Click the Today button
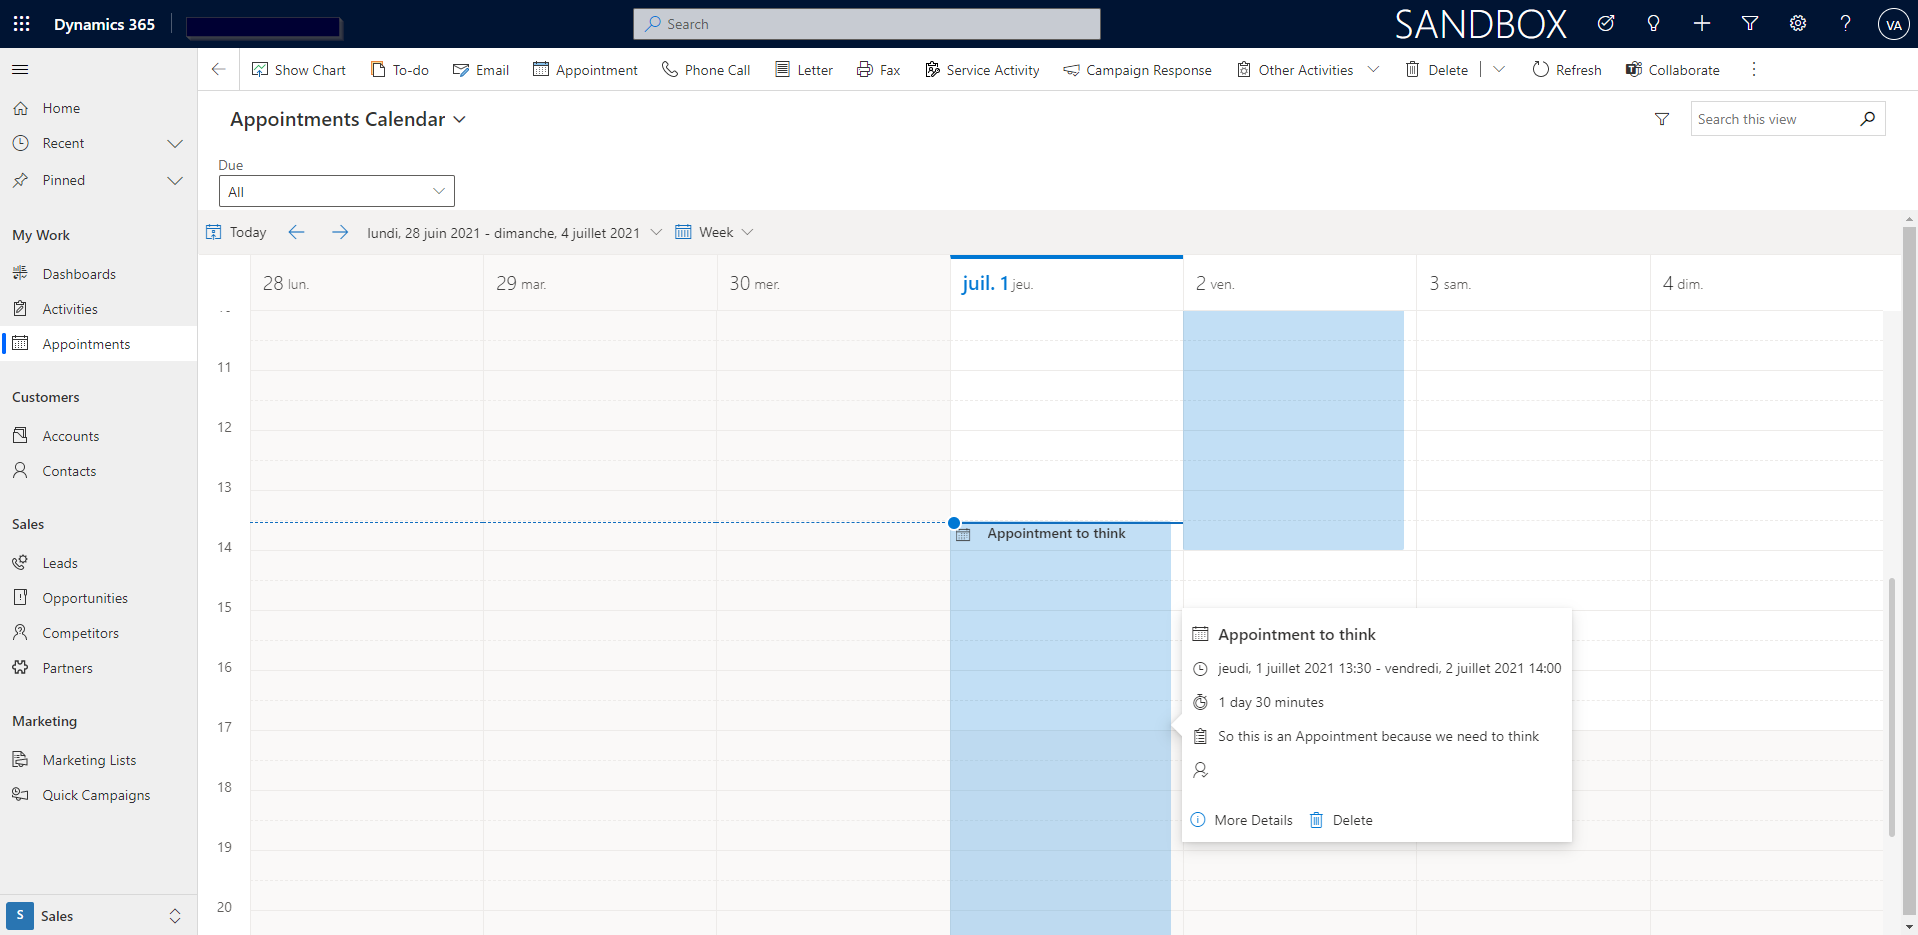 coord(236,232)
